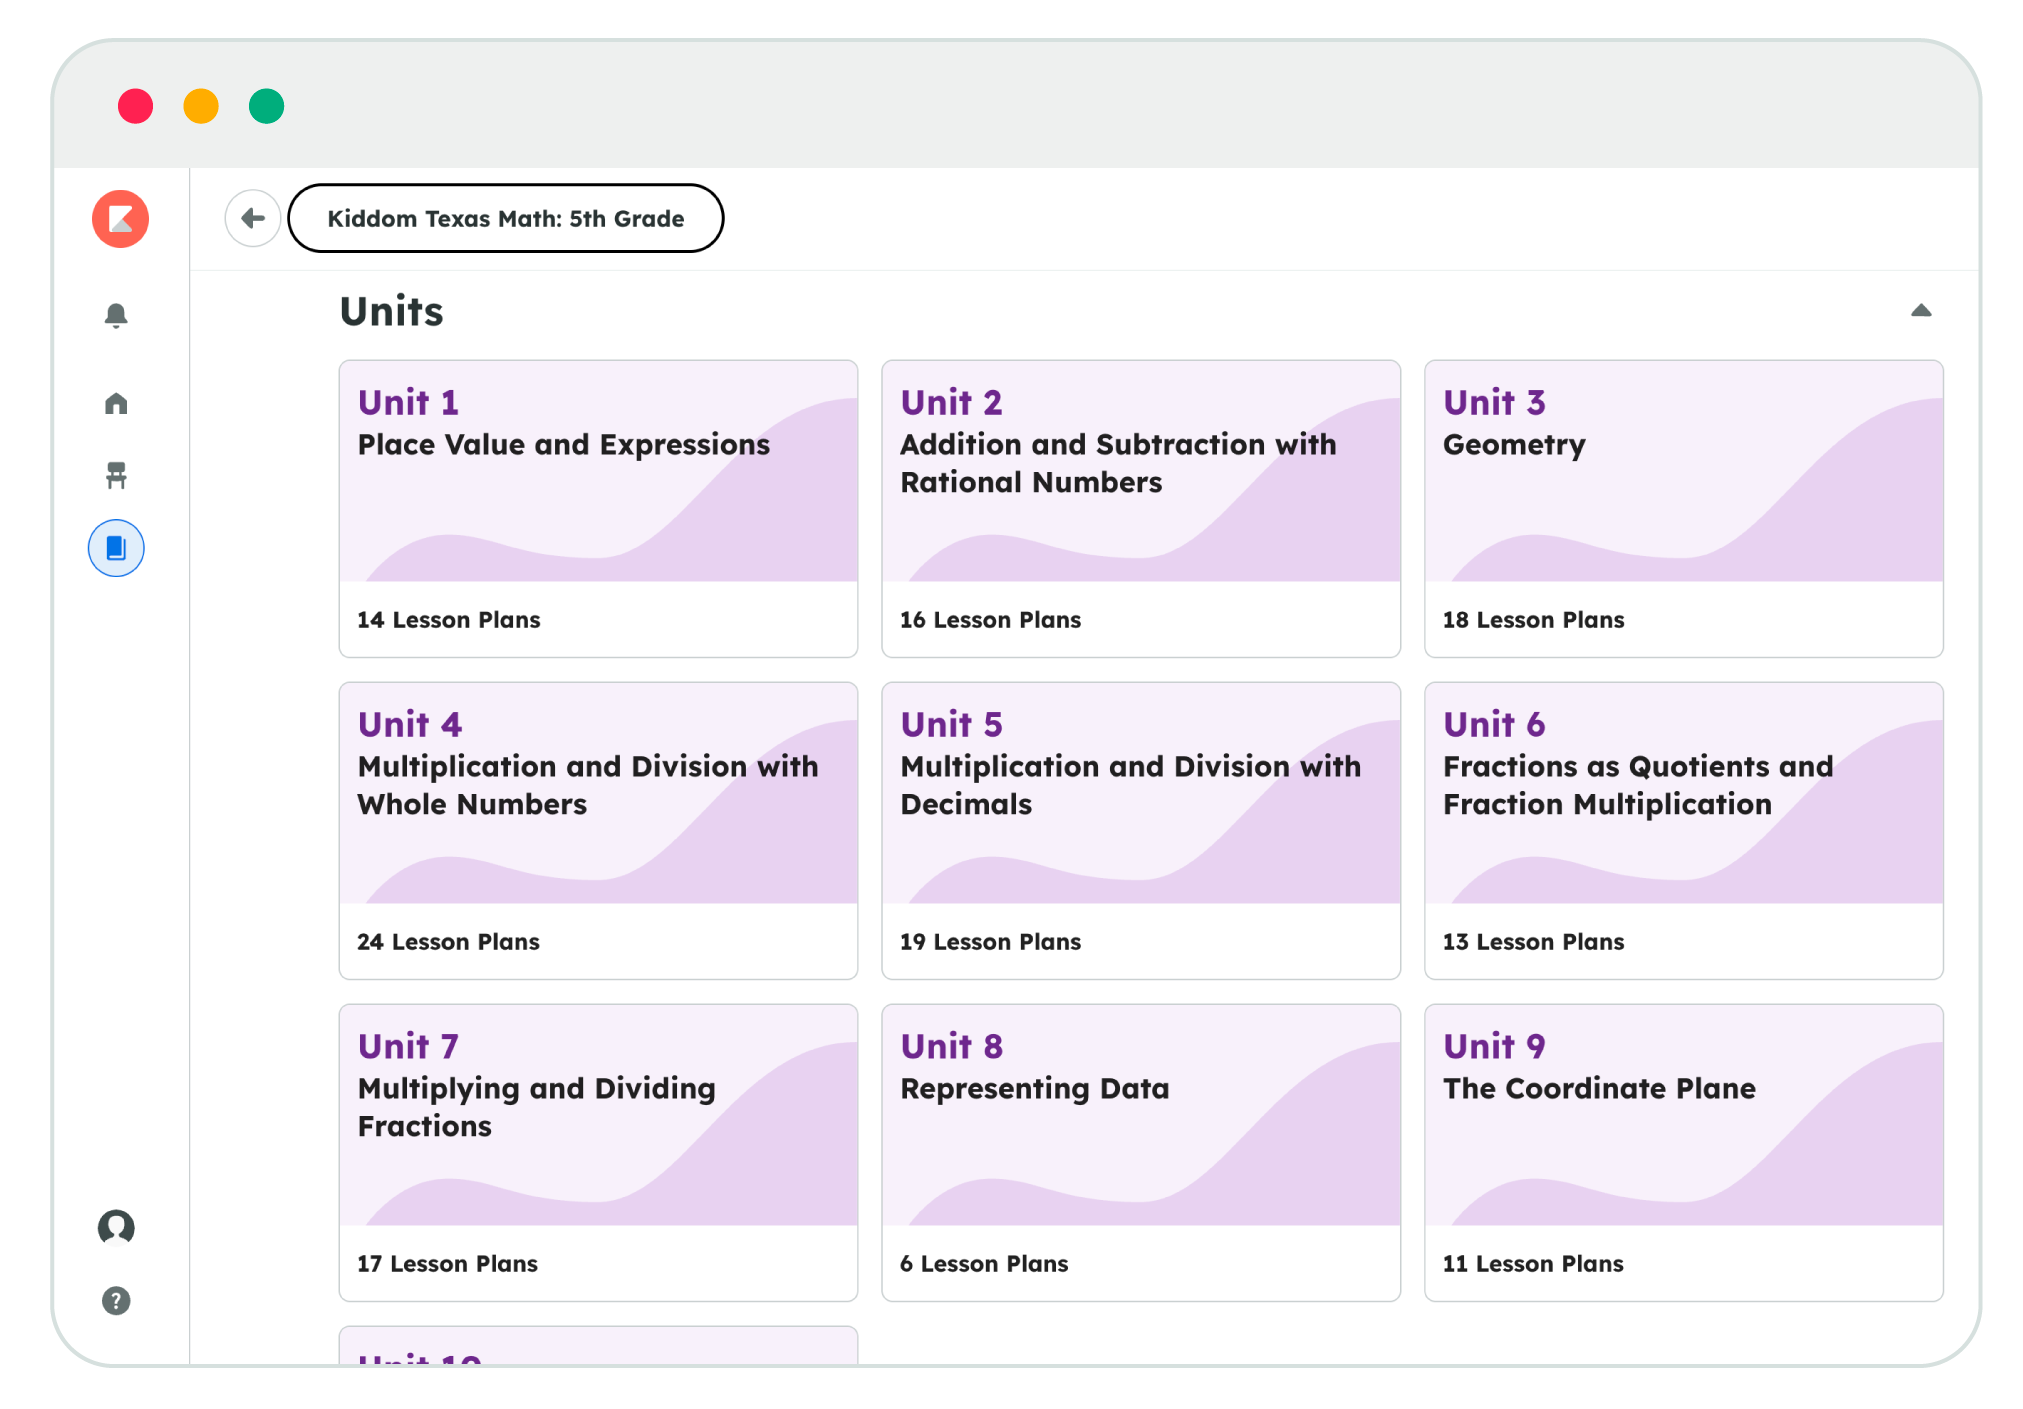Open user profile avatar icon
The height and width of the screenshot is (1409, 2023).
click(116, 1226)
